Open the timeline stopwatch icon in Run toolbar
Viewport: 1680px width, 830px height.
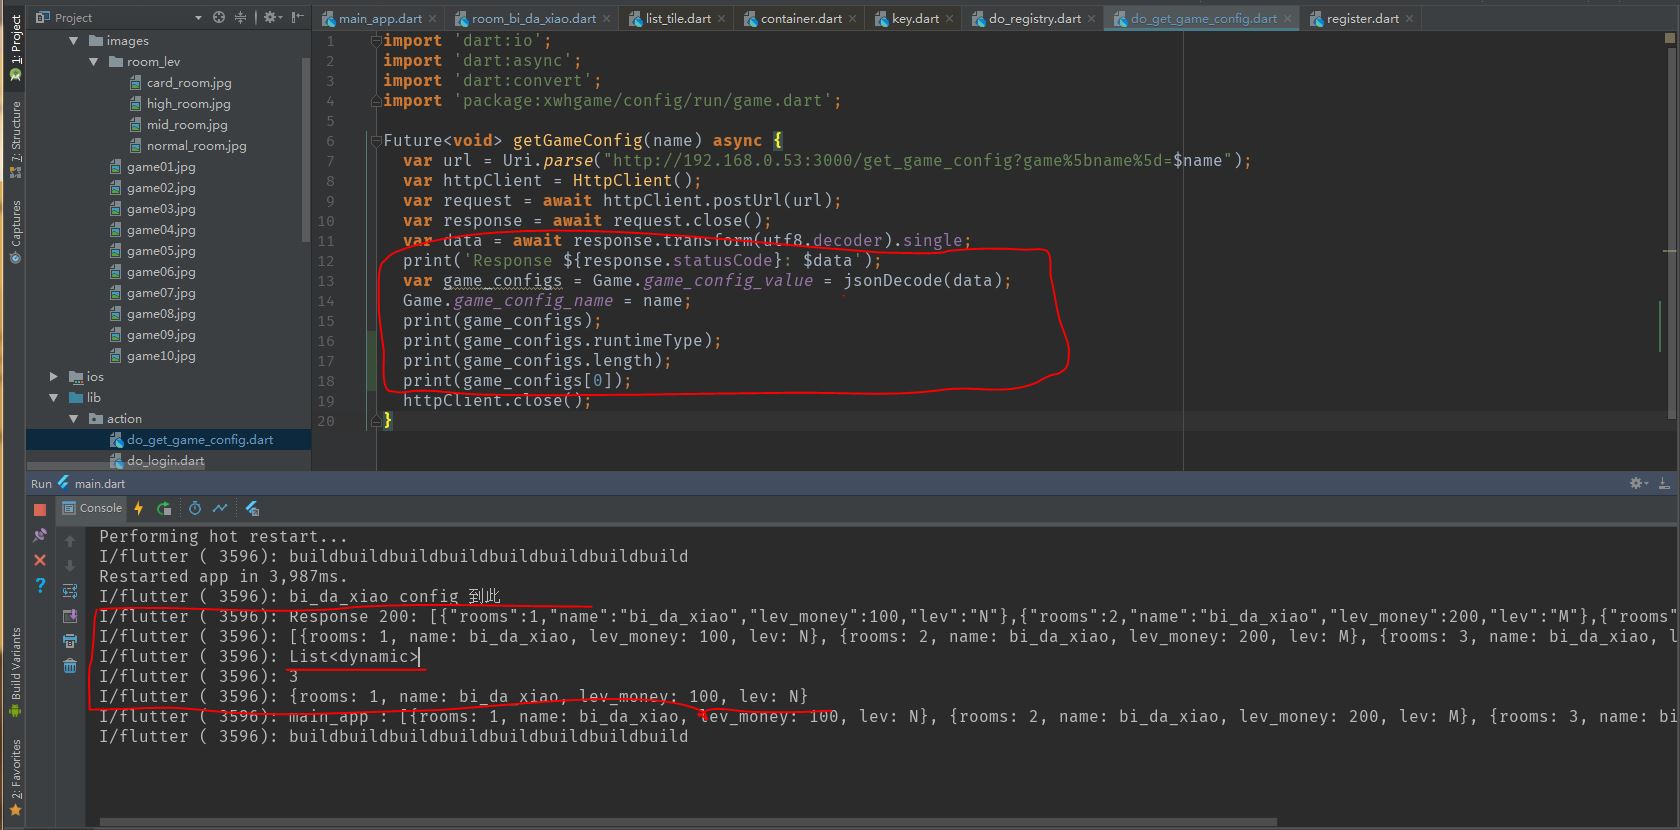pos(195,508)
